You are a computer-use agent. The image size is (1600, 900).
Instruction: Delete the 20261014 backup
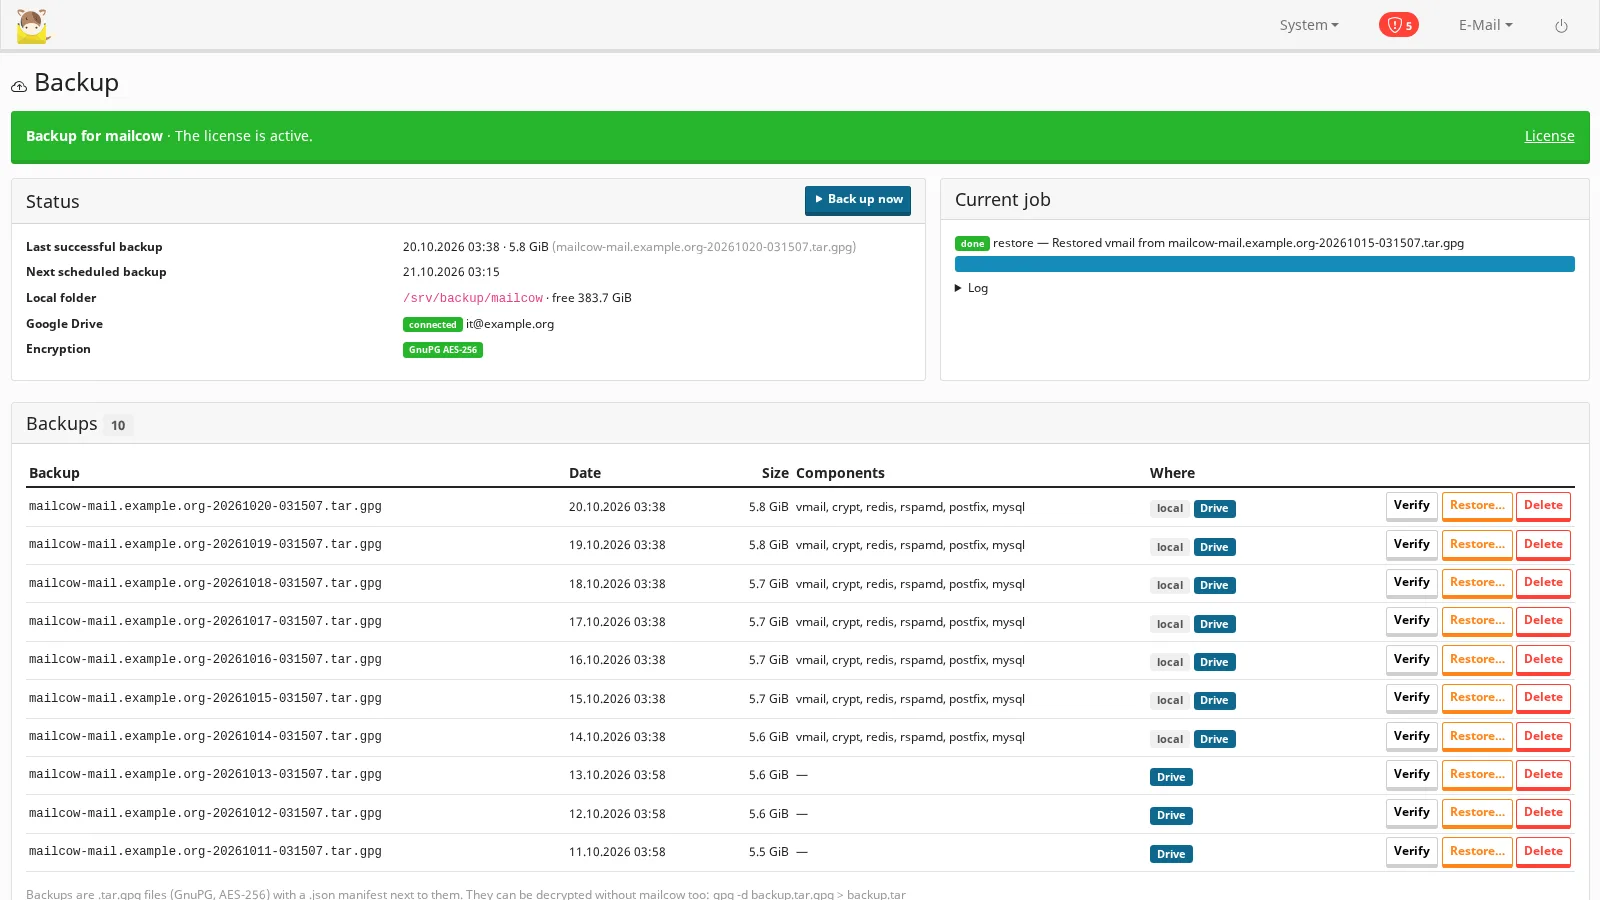coord(1543,737)
